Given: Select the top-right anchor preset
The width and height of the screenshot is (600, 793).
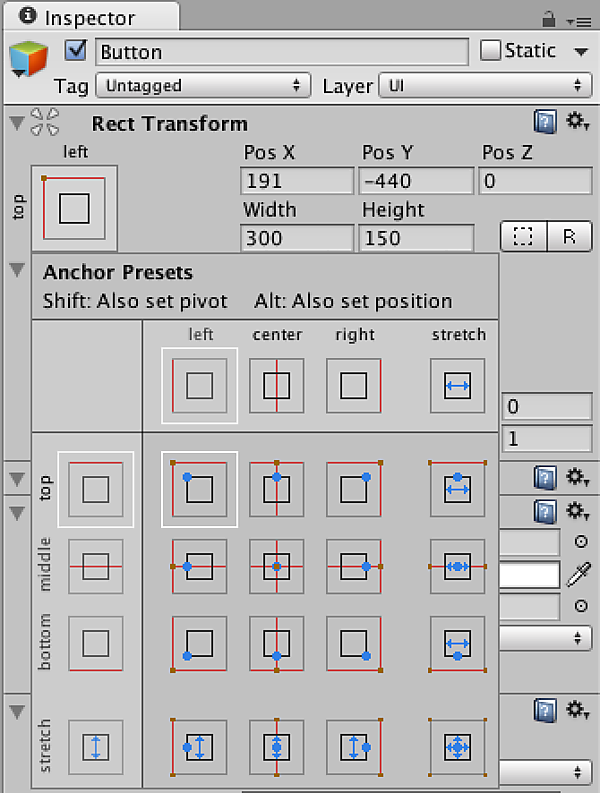Looking at the screenshot, I should click(x=352, y=488).
